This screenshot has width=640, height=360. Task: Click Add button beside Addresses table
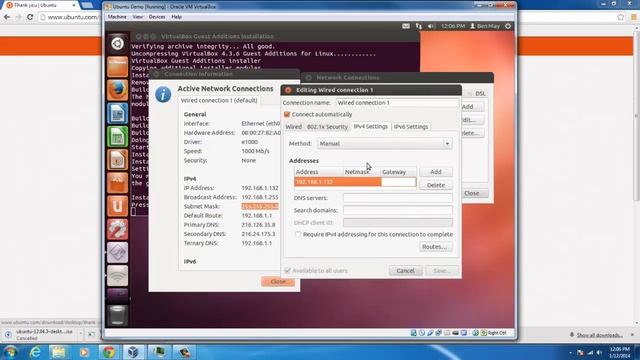point(436,172)
